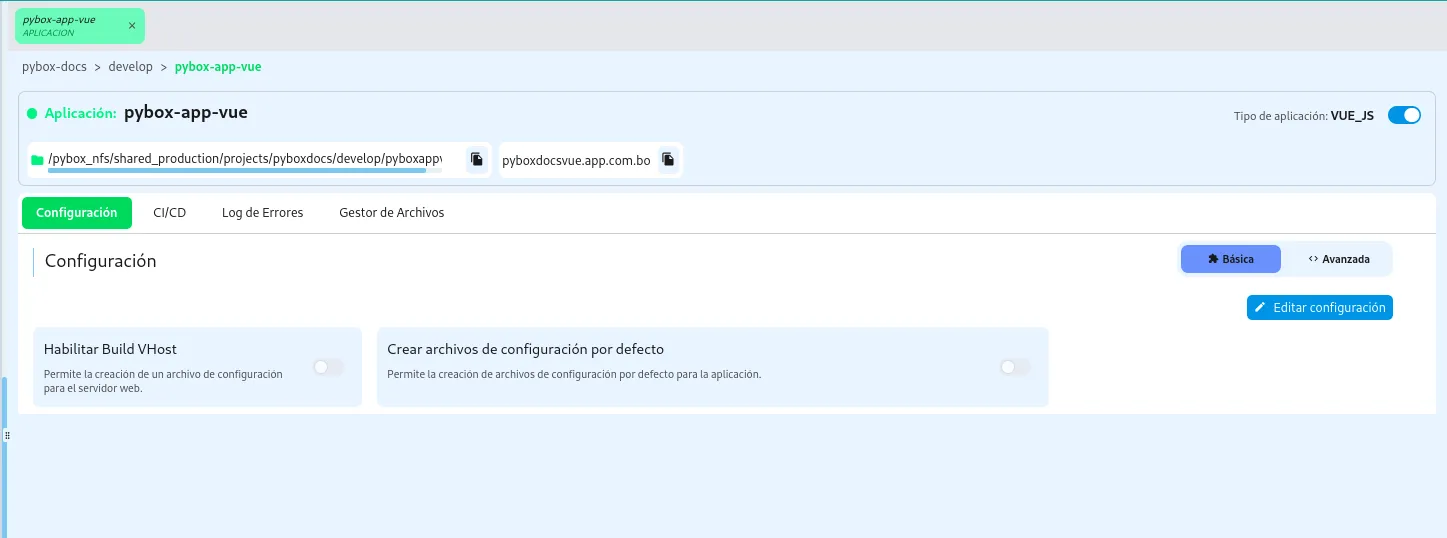Select Básica configuration mode
Viewport: 1447px width, 538px height.
click(1230, 259)
